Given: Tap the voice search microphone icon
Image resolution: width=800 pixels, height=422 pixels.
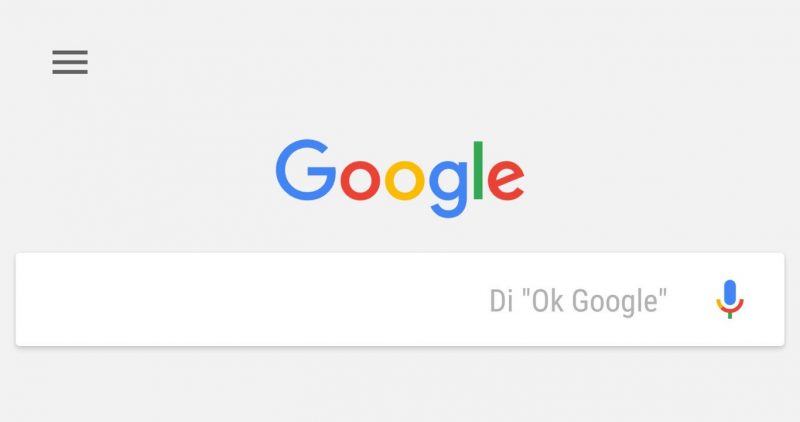Looking at the screenshot, I should [x=730, y=299].
